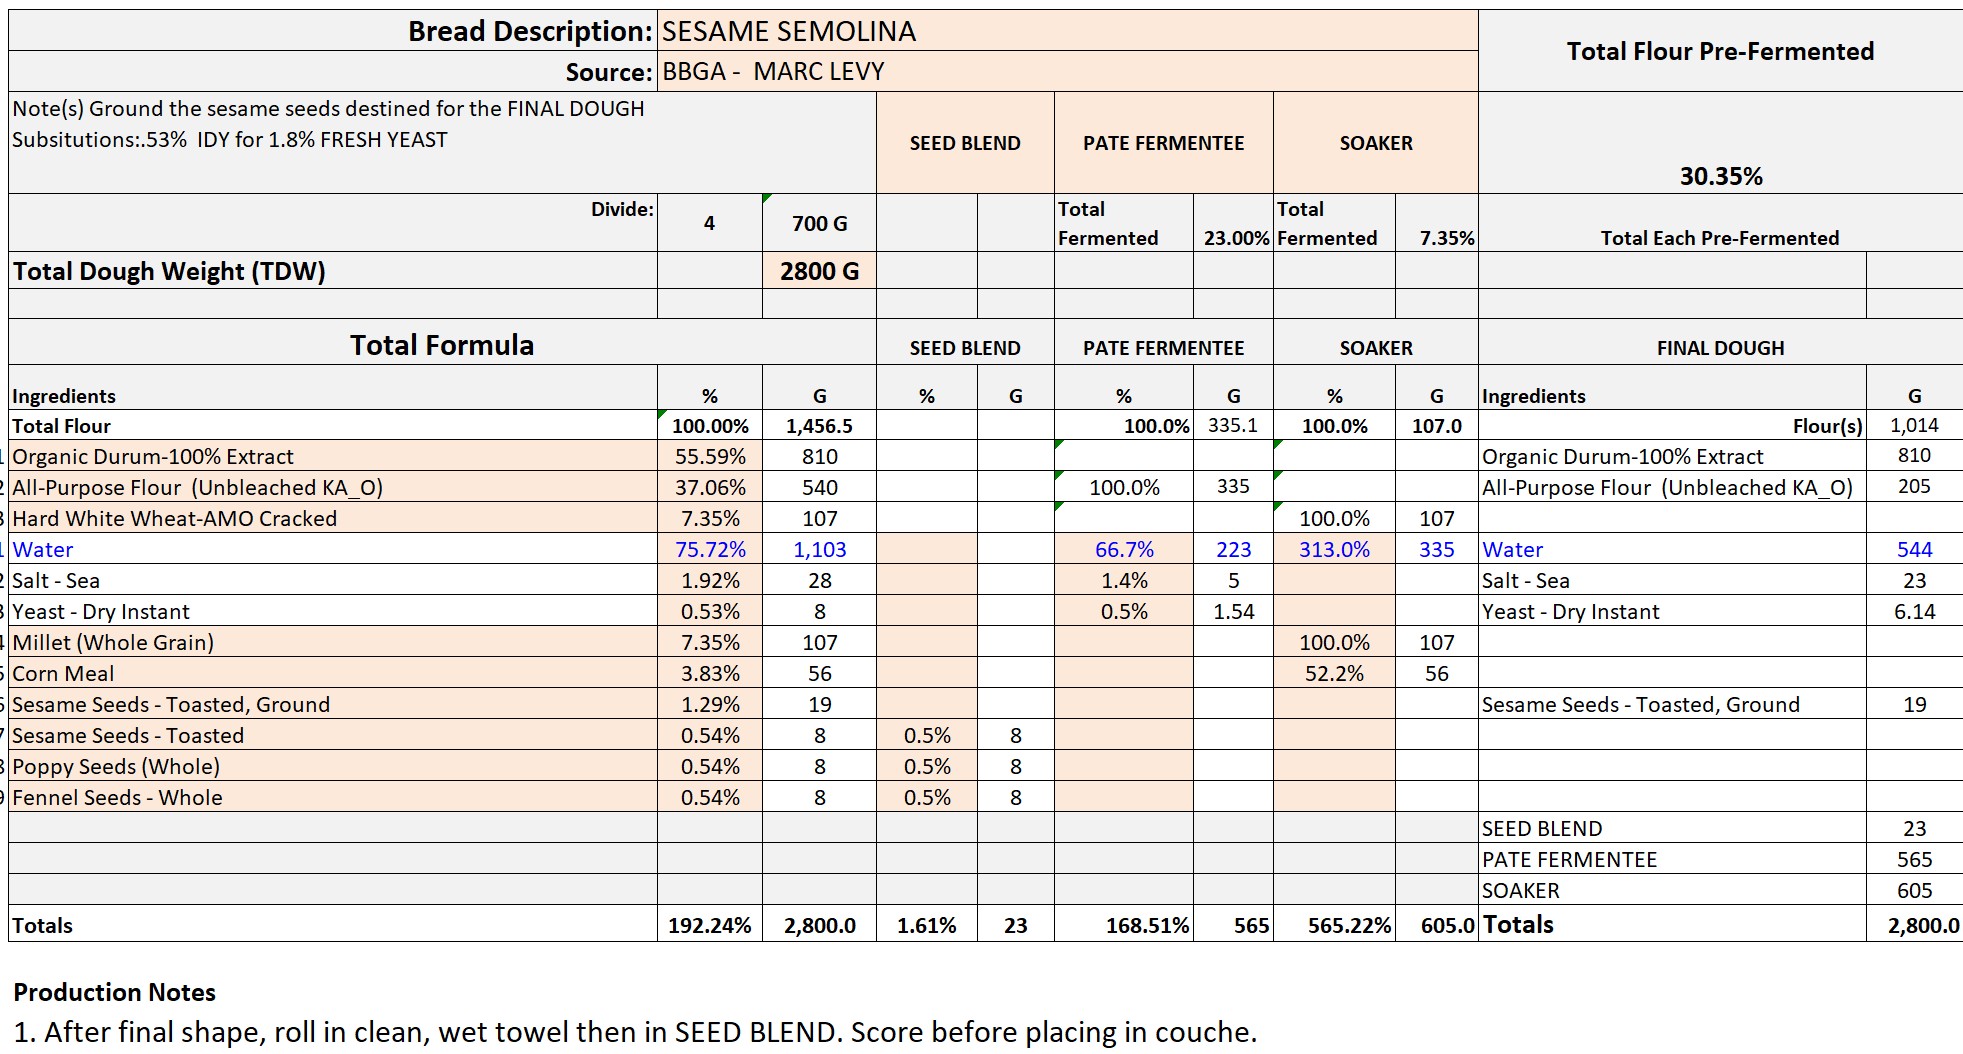Select the Water 75.72% percentage cell

(x=710, y=549)
